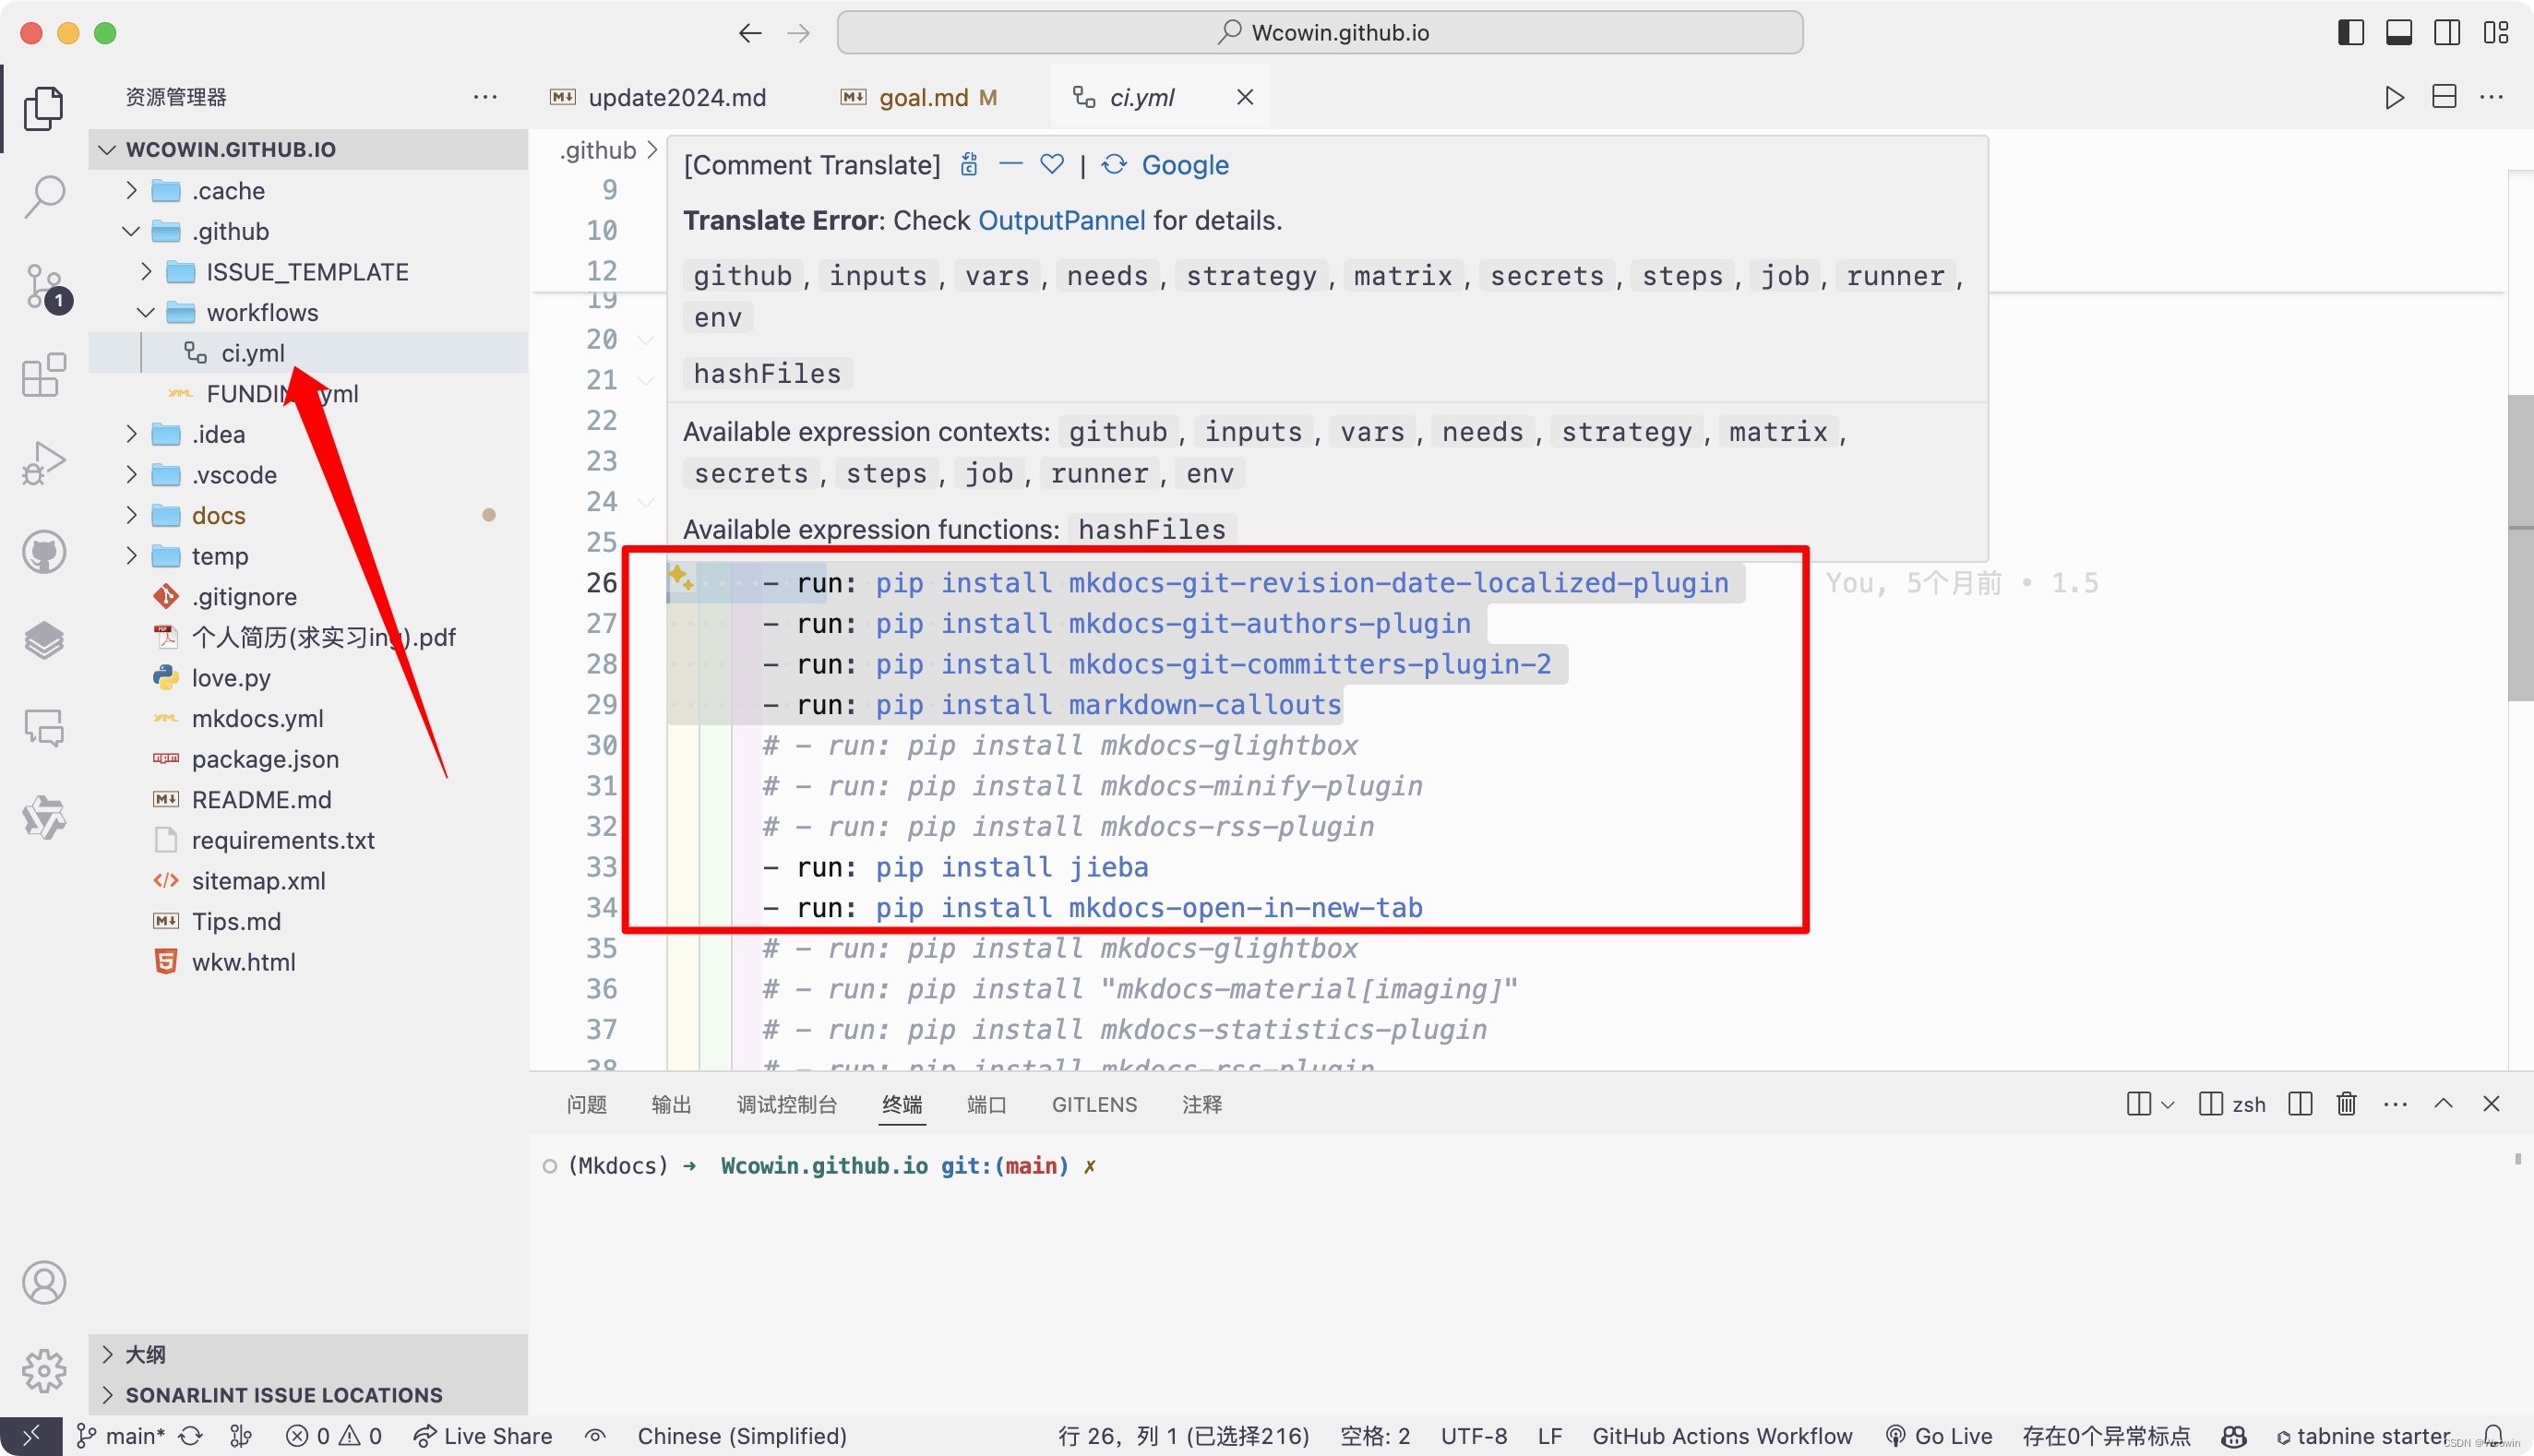Click the Run play icon in editor toolbar
The height and width of the screenshot is (1456, 2534).
[x=2394, y=97]
